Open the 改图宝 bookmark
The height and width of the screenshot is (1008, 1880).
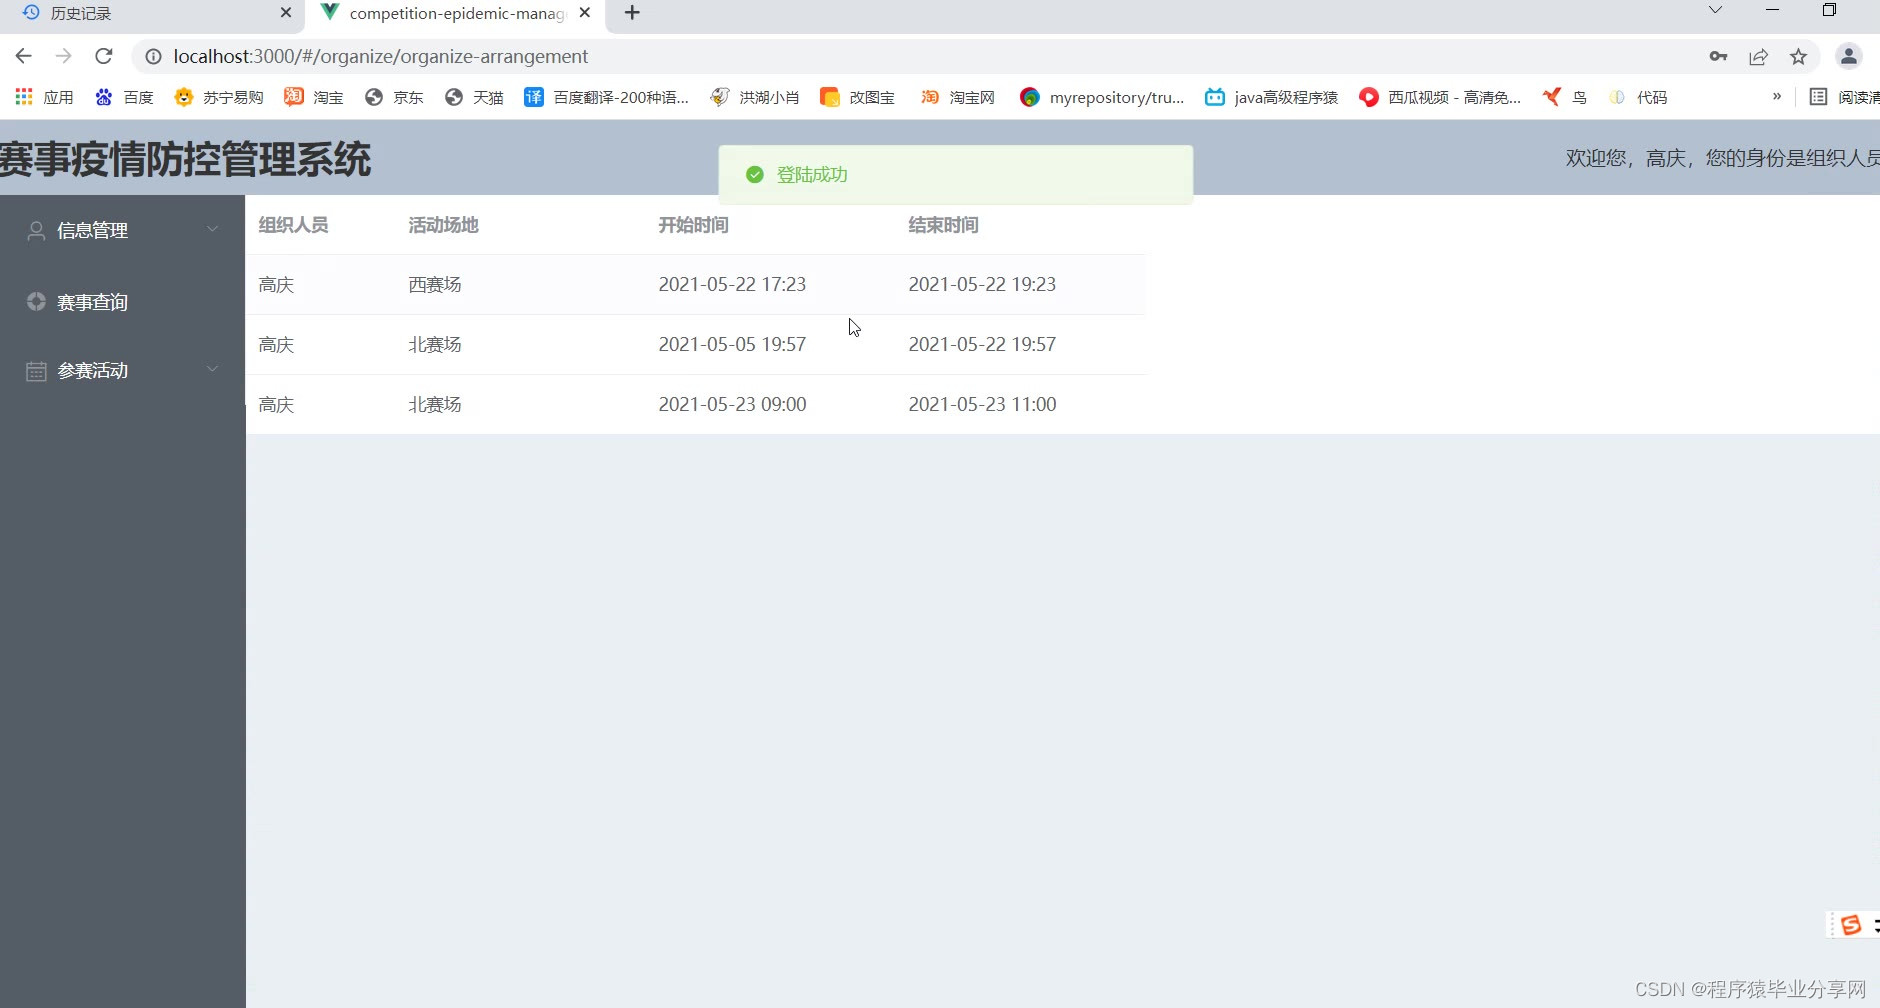[x=857, y=97]
